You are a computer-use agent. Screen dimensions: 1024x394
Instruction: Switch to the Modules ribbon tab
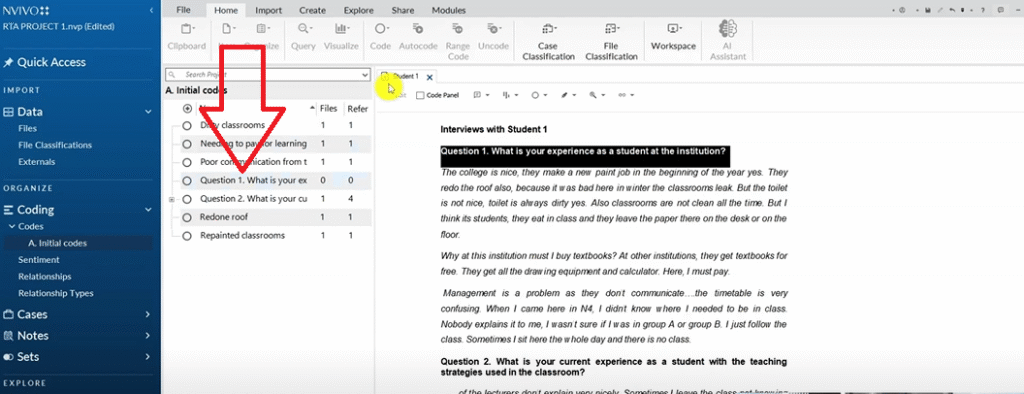449,10
